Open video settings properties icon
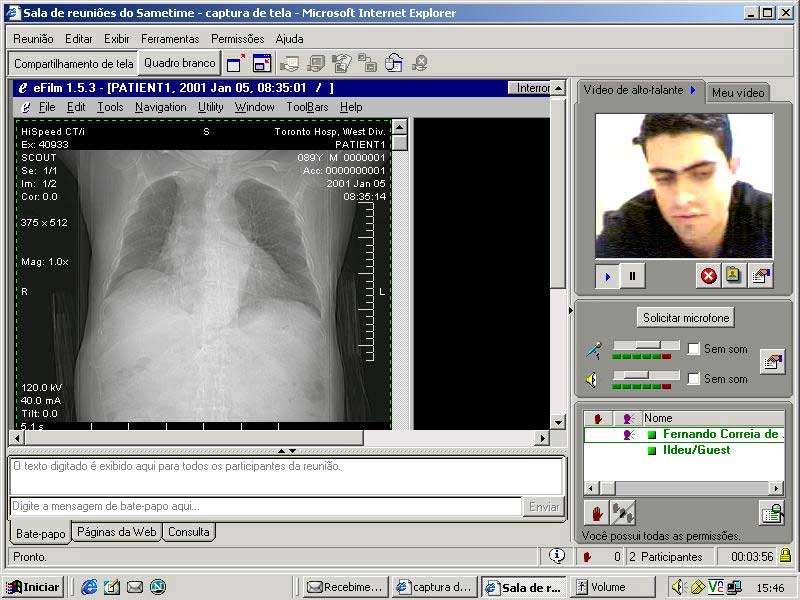This screenshot has width=800, height=600. [761, 276]
